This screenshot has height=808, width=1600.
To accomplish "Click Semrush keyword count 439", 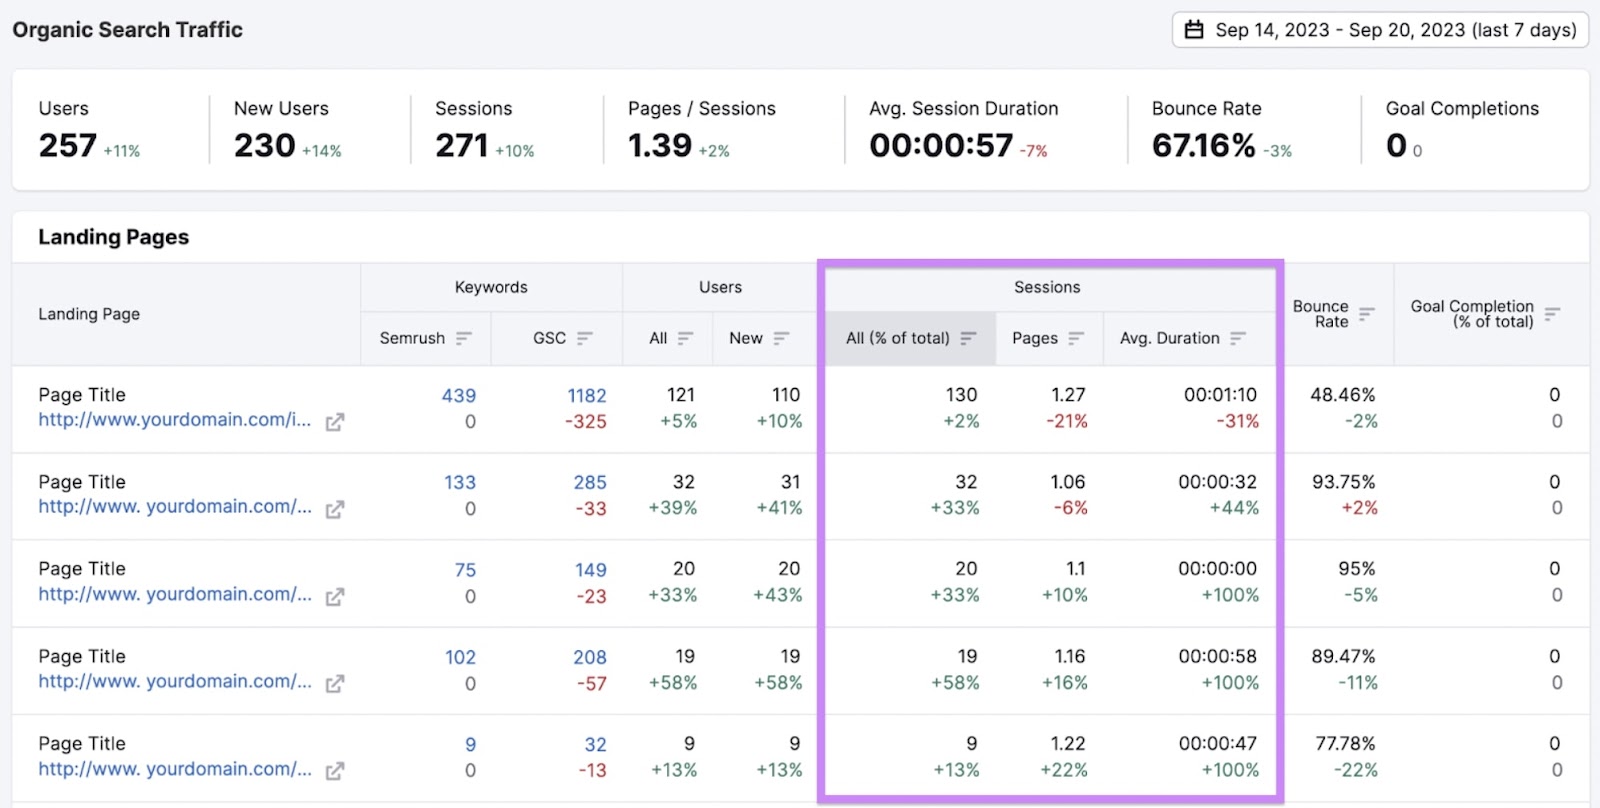I will click(x=459, y=396).
